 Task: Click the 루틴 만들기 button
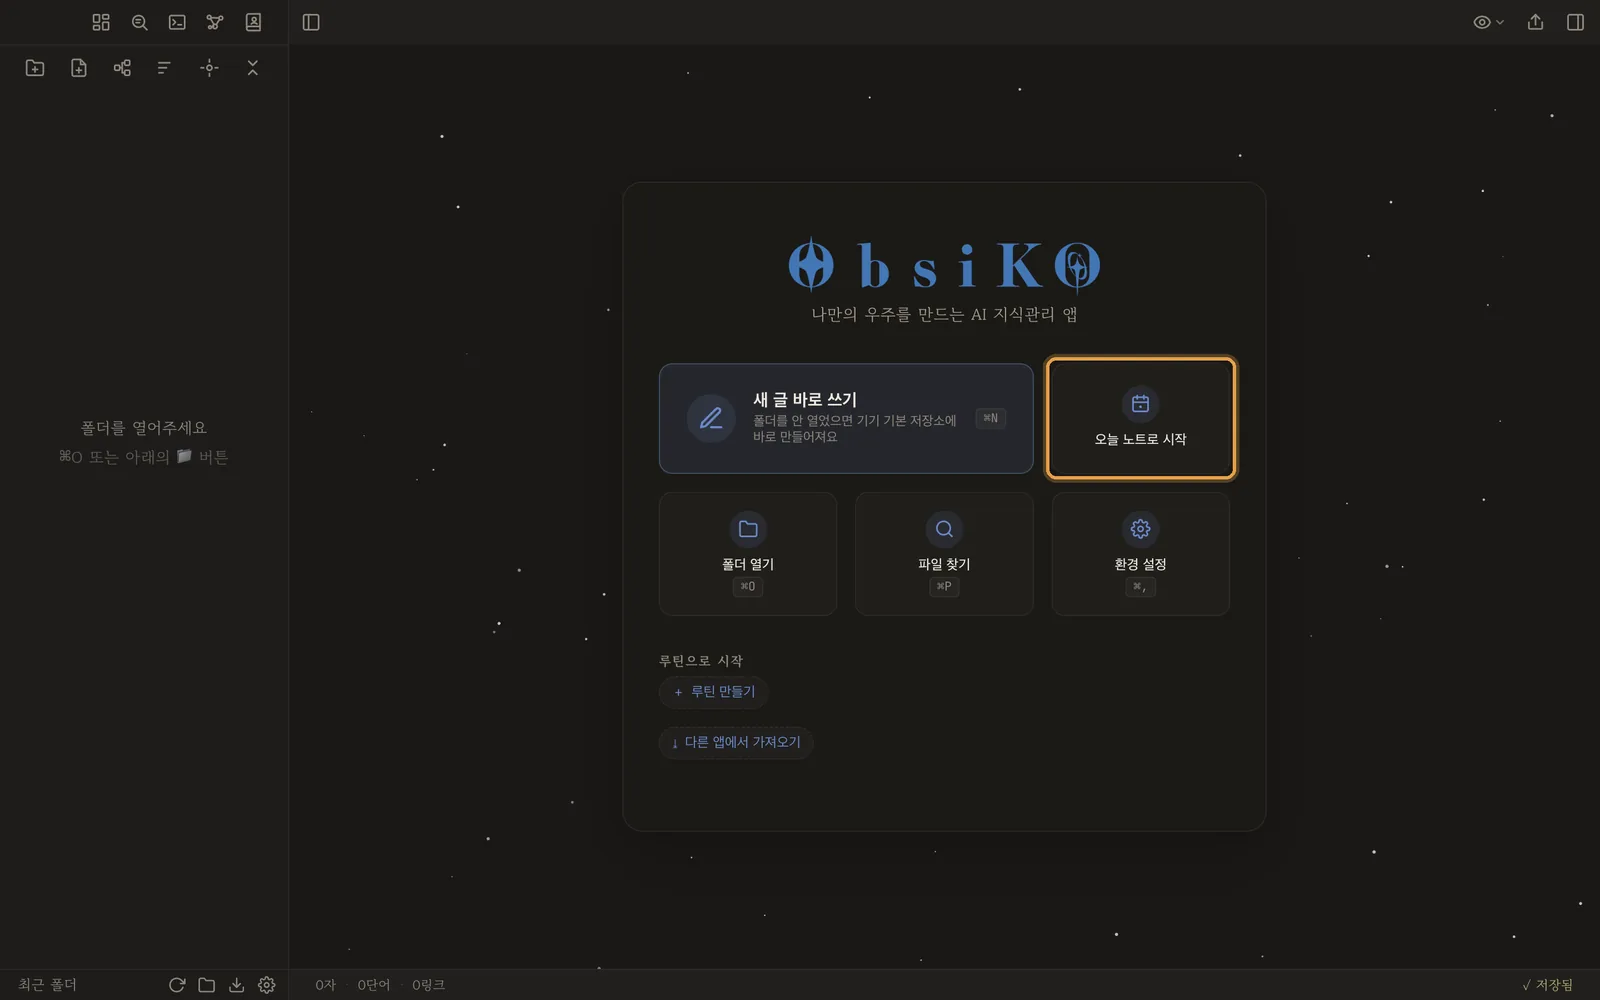714,692
